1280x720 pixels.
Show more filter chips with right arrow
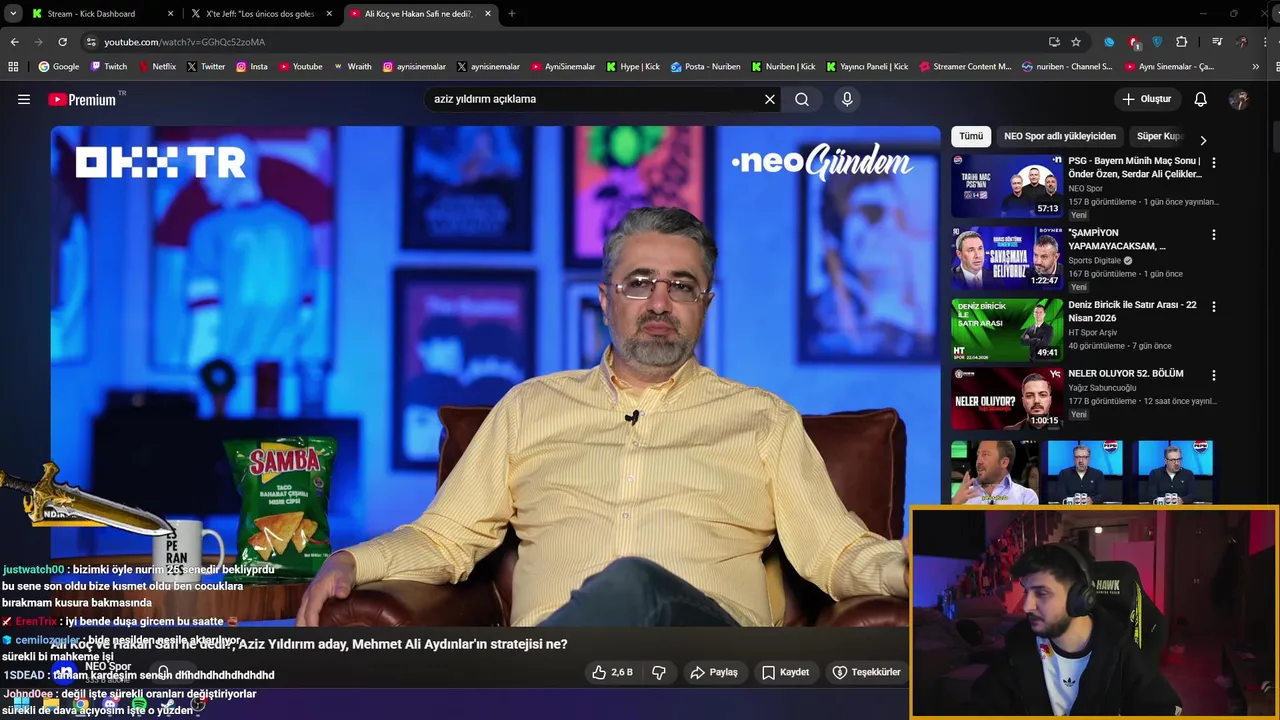pyautogui.click(x=1203, y=140)
